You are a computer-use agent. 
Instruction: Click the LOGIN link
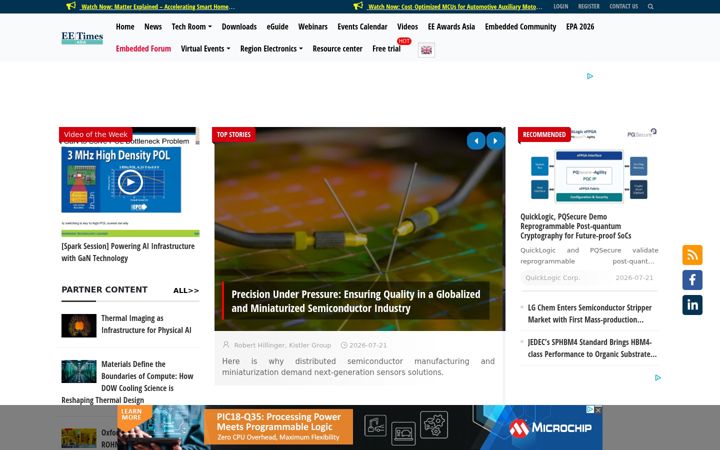pyautogui.click(x=561, y=6)
